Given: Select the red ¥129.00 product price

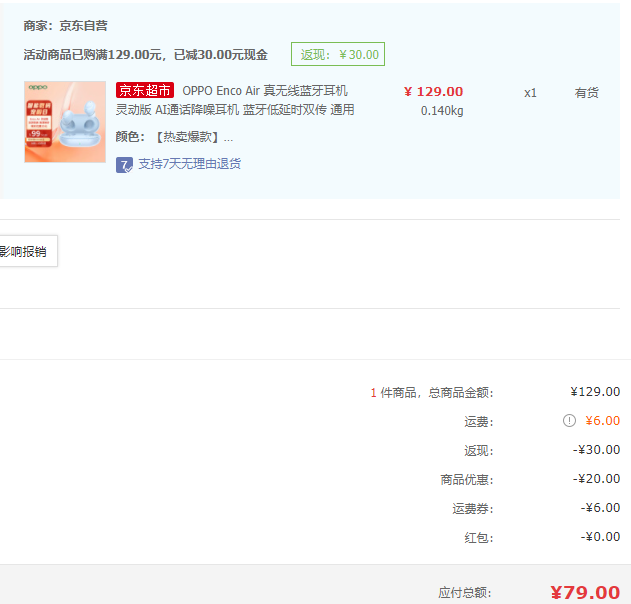Looking at the screenshot, I should click(x=433, y=91).
